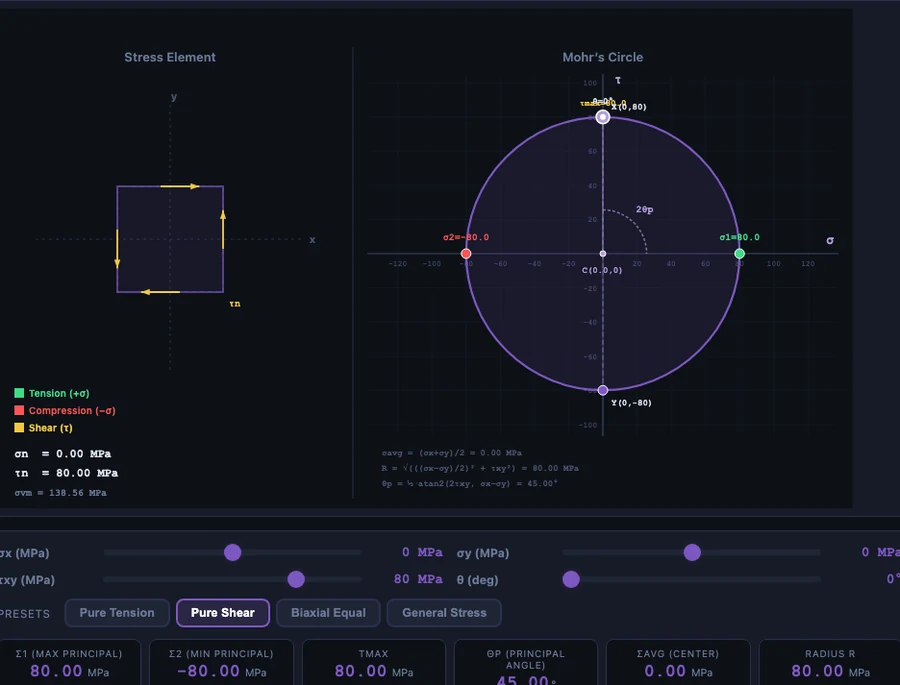Click the τn label beside the stress element
900x685 pixels.
click(x=235, y=304)
